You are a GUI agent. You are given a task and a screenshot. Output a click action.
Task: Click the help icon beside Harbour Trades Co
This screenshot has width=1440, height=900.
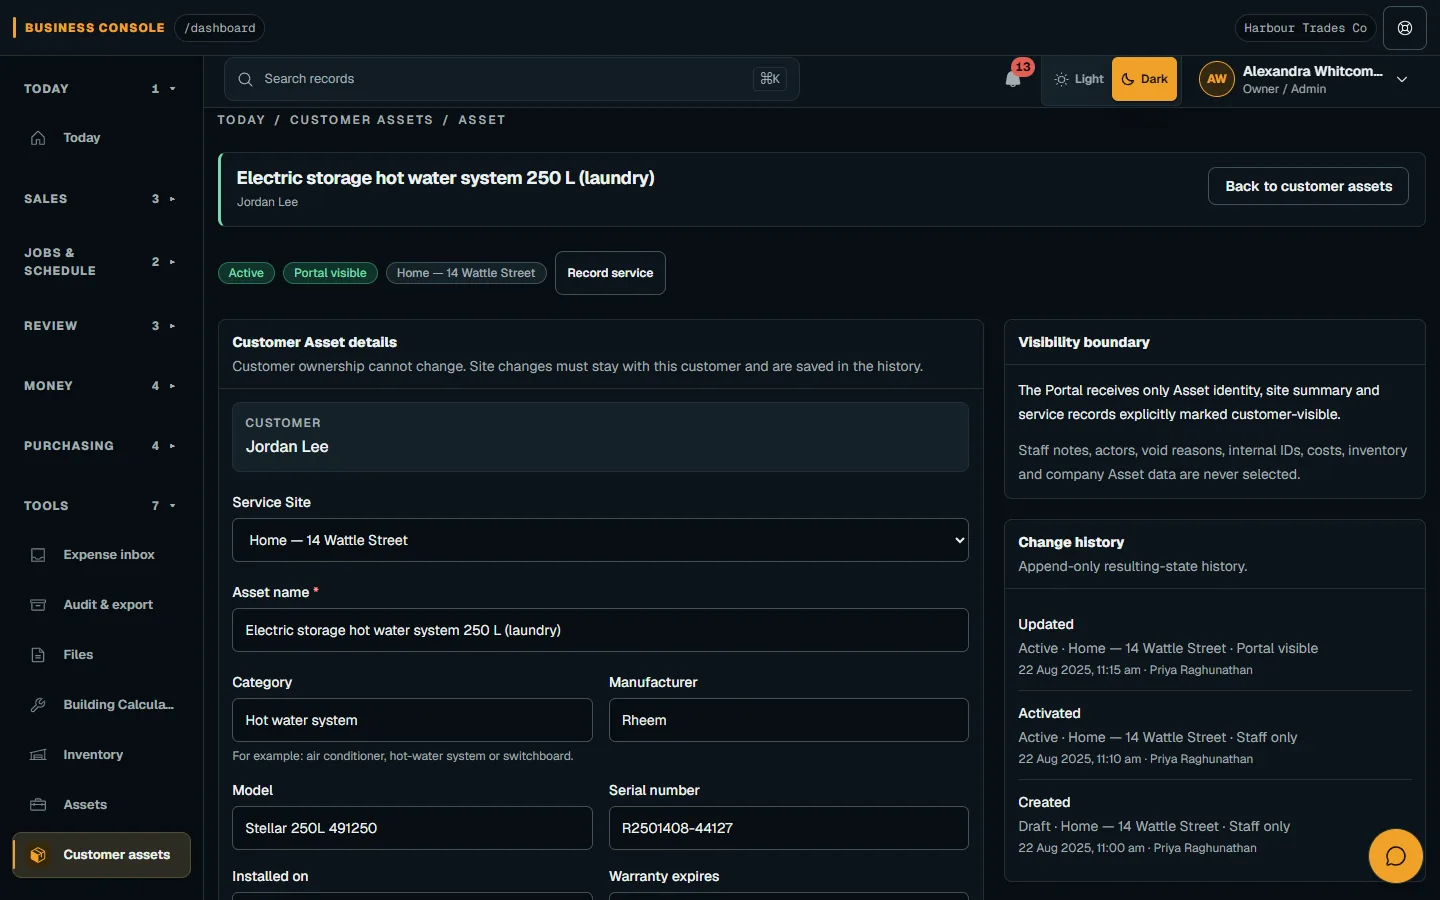coord(1405,28)
